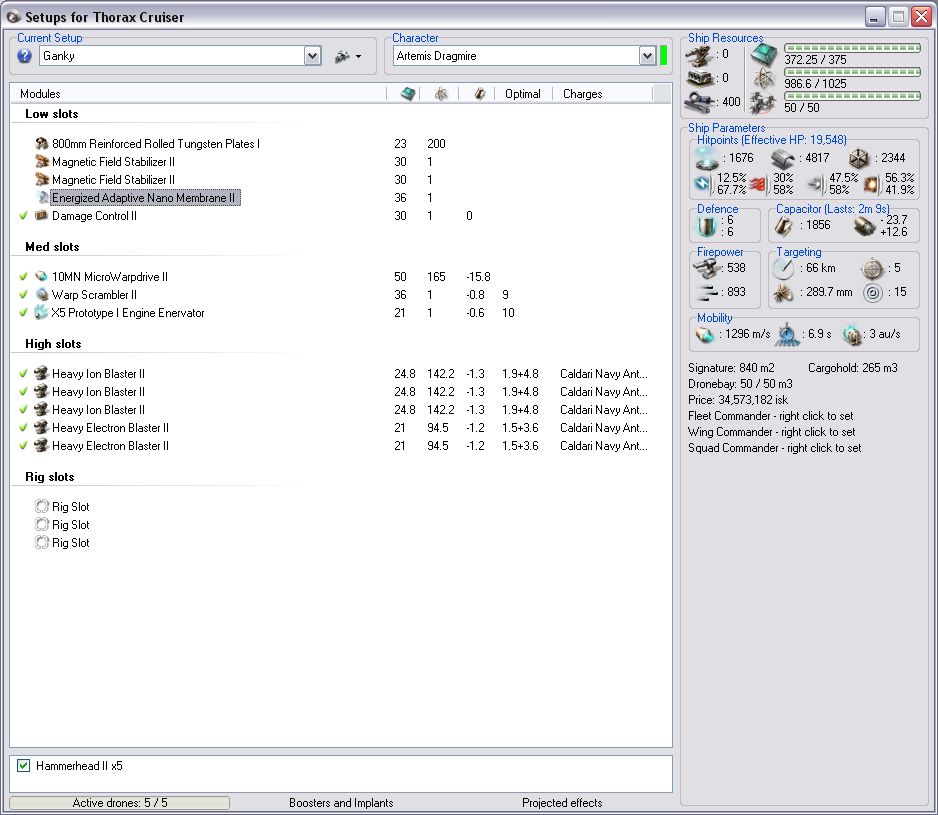
Task: Uncheck the Hammerhead II x5 drone checkbox
Action: click(24, 766)
